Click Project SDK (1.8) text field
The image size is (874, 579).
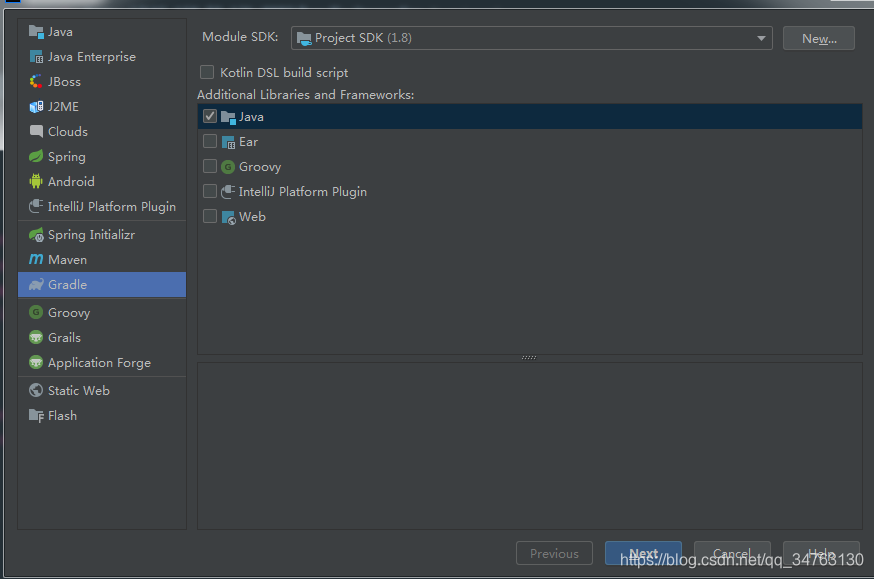[x=531, y=38]
